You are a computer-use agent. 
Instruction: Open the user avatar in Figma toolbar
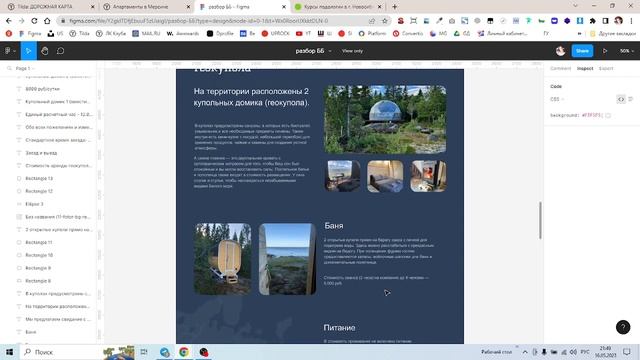coord(560,51)
